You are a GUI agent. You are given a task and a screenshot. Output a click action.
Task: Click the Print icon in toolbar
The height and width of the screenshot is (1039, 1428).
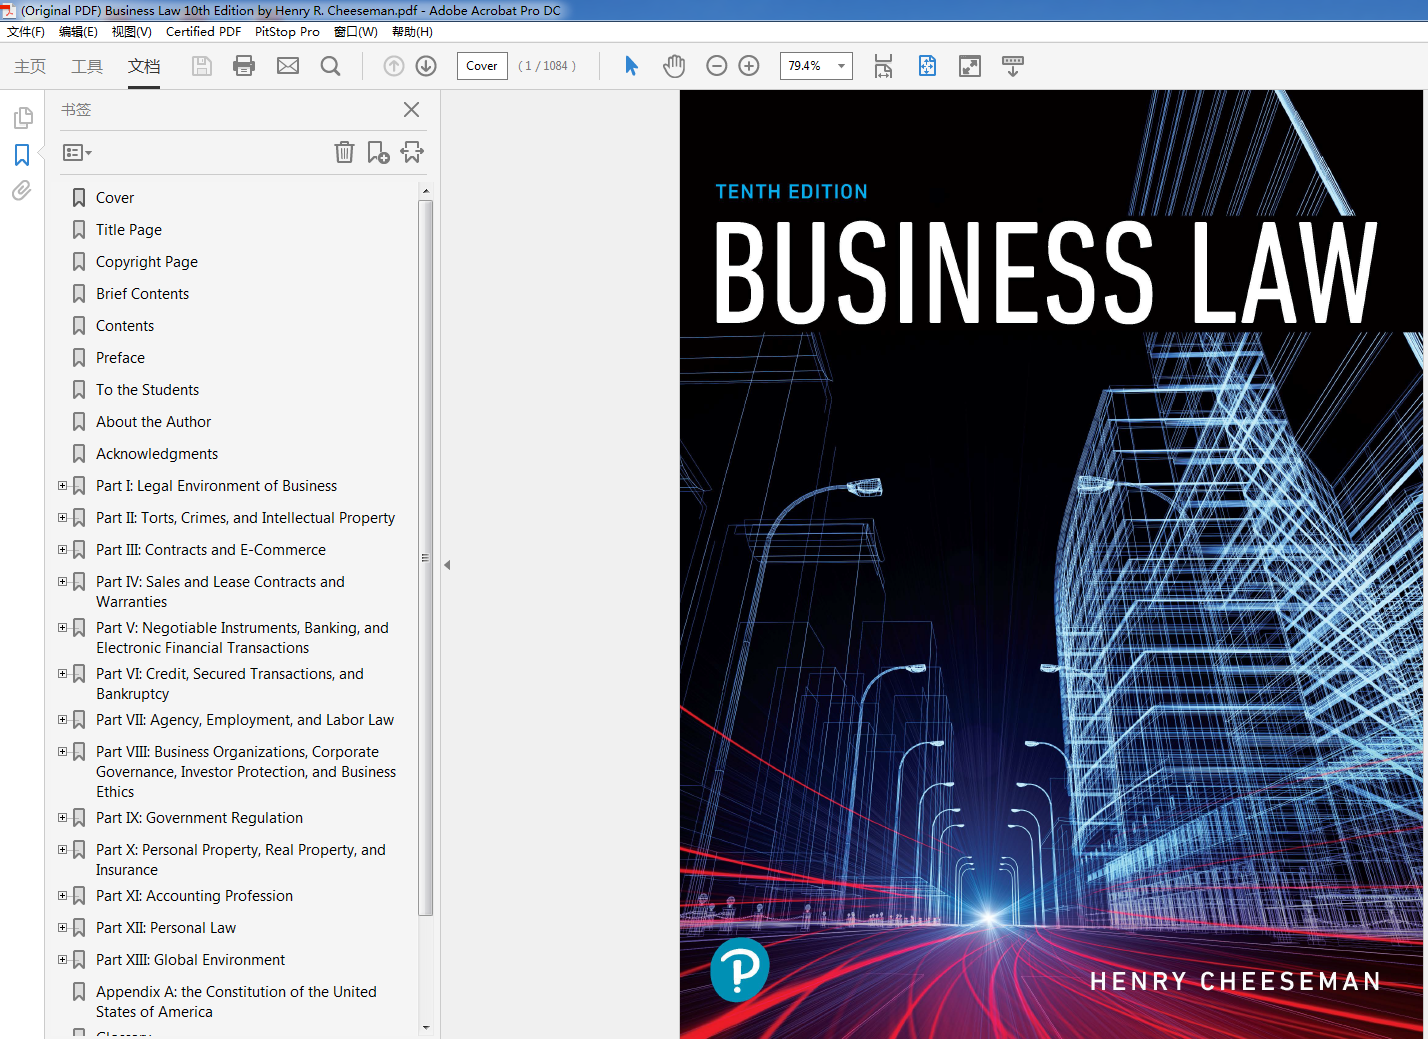coord(244,66)
